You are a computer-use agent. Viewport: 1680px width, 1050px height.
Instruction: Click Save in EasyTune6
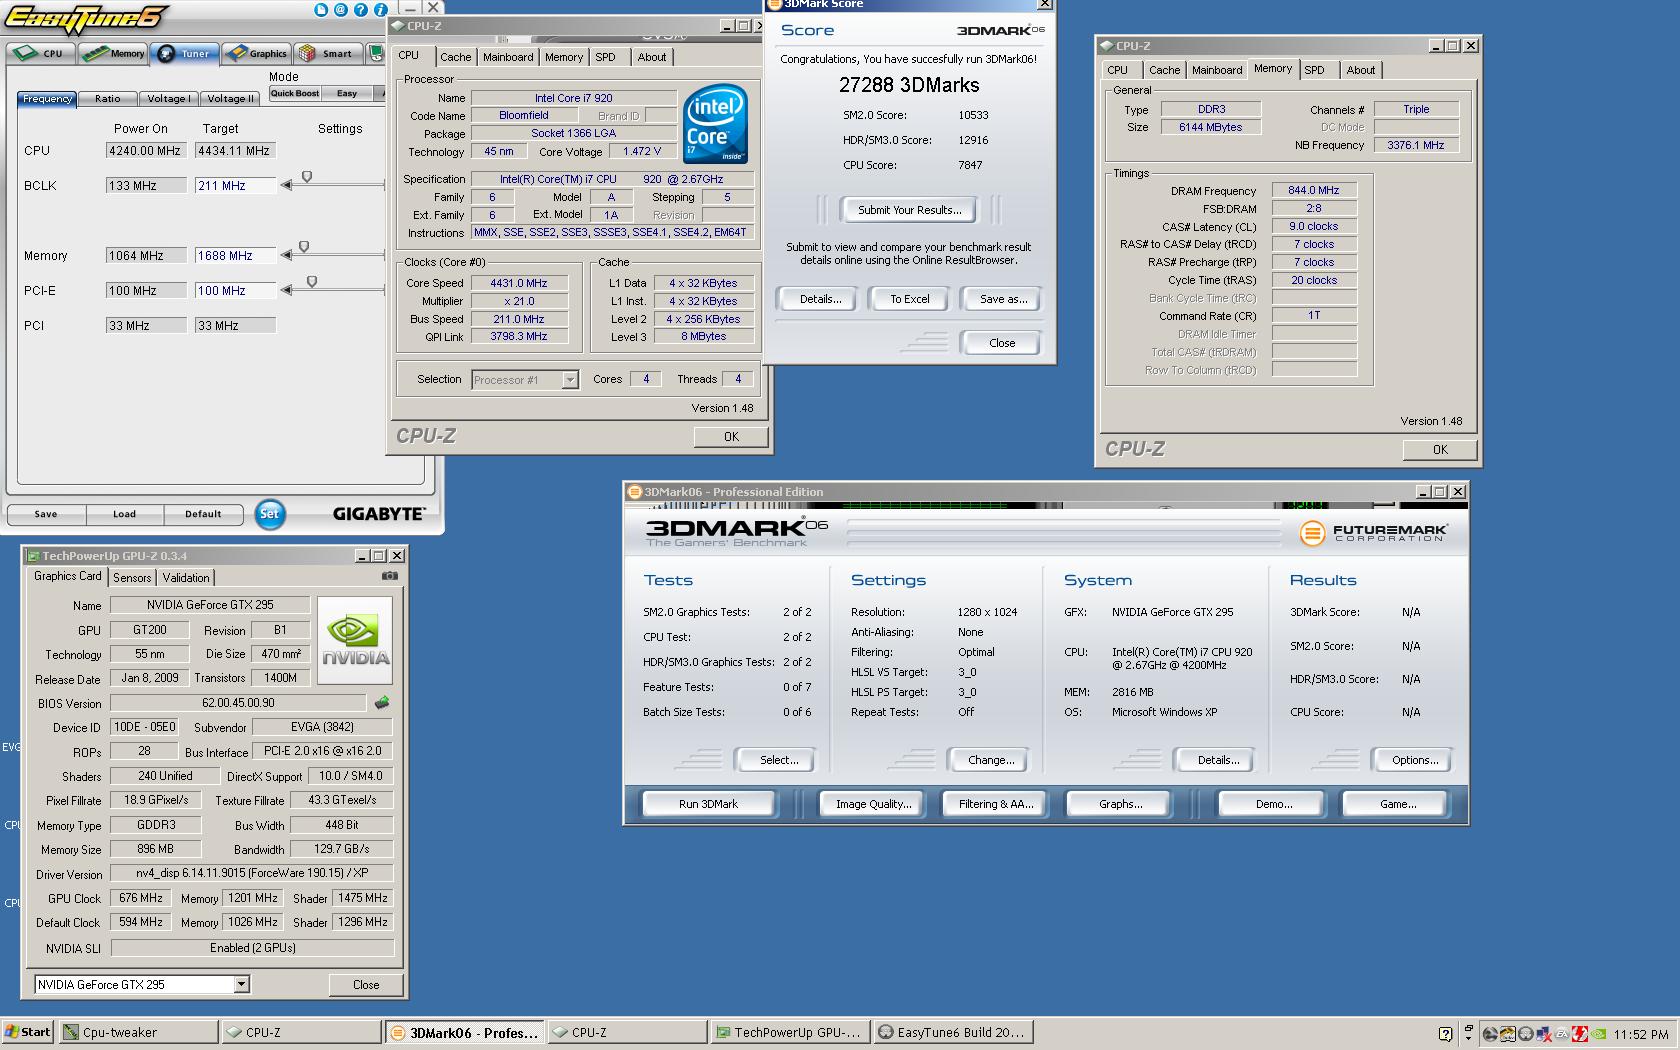click(x=46, y=514)
